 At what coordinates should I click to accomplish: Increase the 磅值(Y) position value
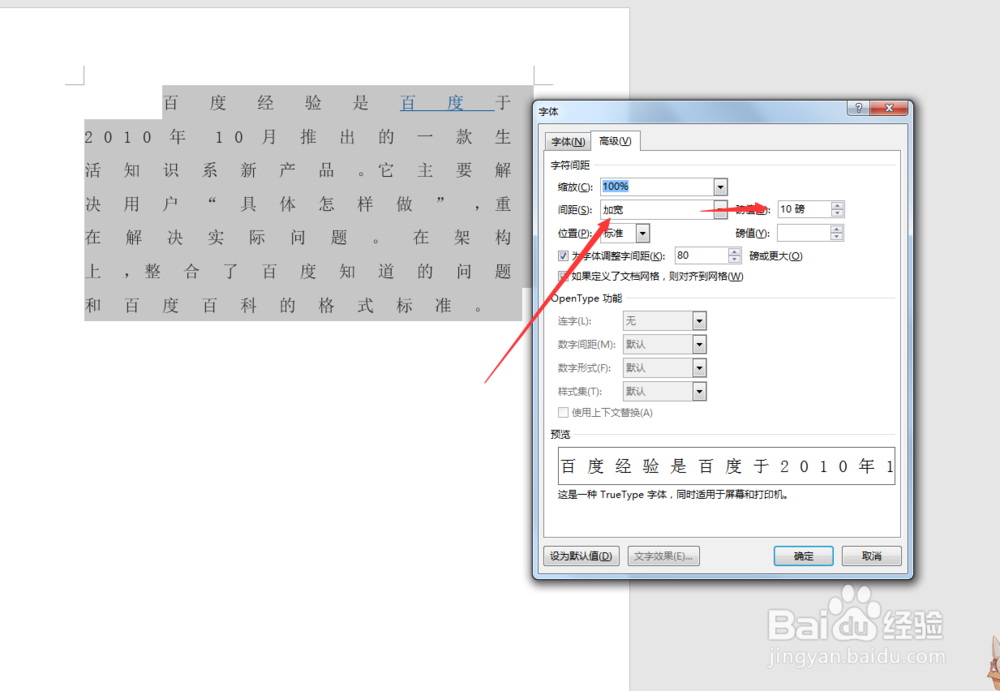click(837, 229)
